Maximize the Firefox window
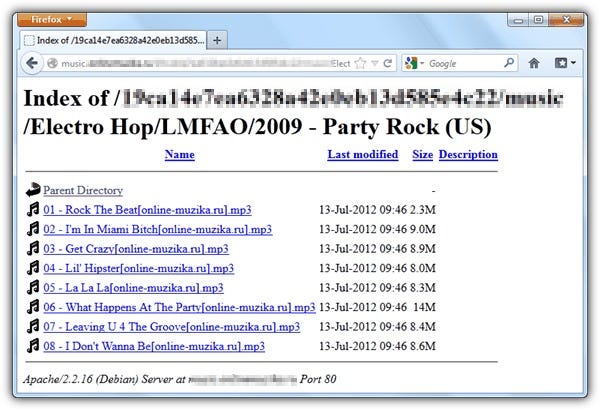The image size is (600, 409). coord(538,20)
